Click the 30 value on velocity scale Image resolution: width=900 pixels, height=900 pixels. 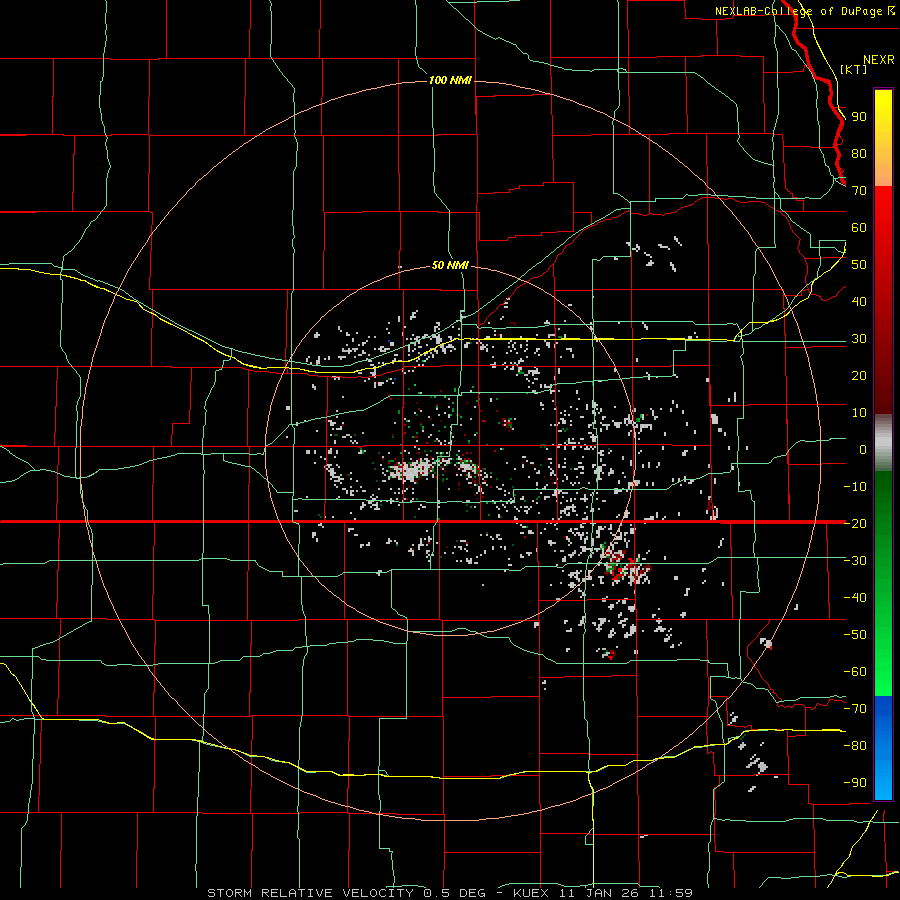point(859,339)
